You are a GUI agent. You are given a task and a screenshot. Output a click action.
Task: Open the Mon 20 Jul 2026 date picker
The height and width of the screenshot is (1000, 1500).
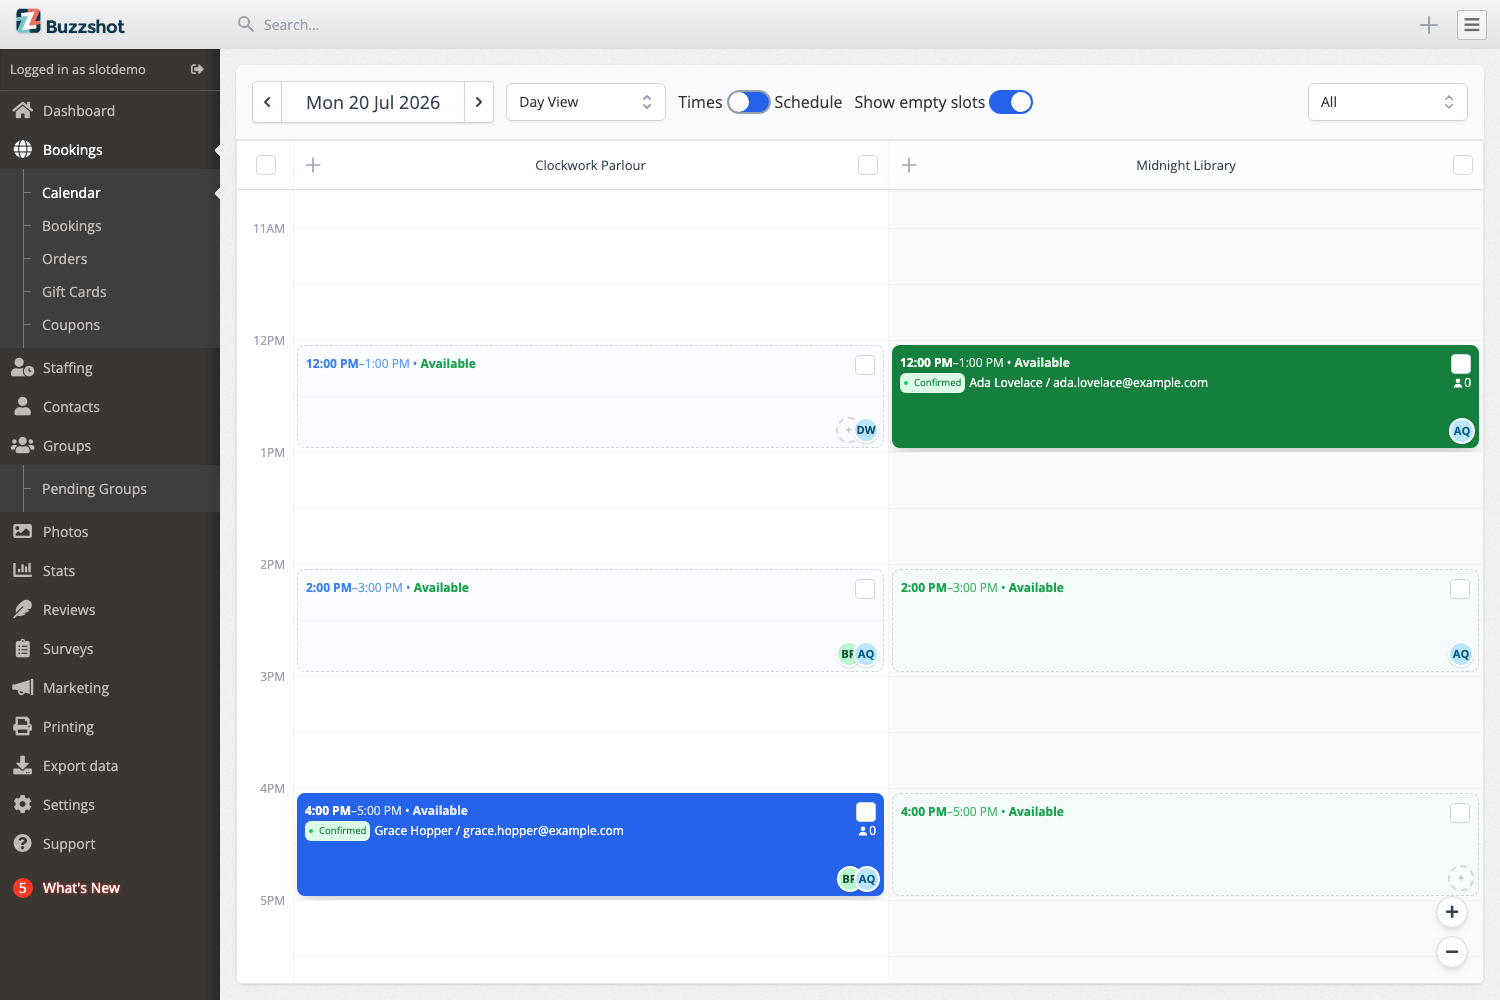click(x=373, y=102)
